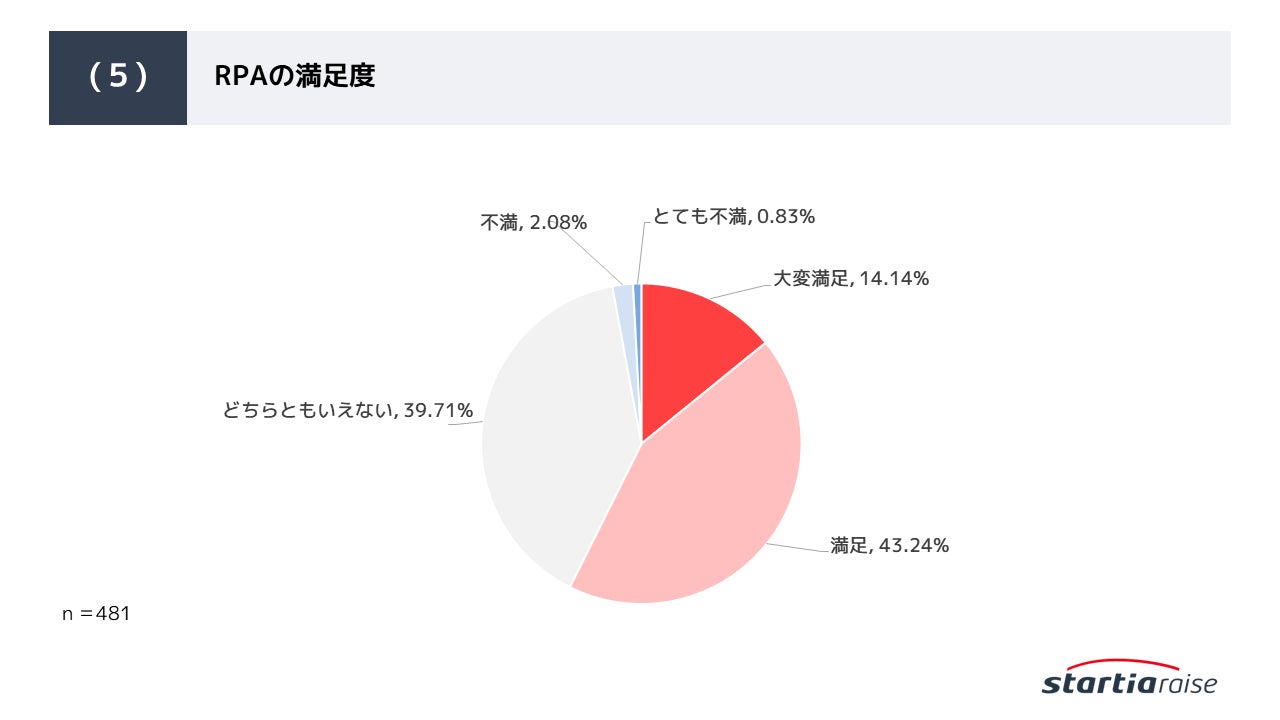Image resolution: width=1280 pixels, height=720 pixels.
Task: Click the leader line to 満足 label
Action: [x=800, y=545]
